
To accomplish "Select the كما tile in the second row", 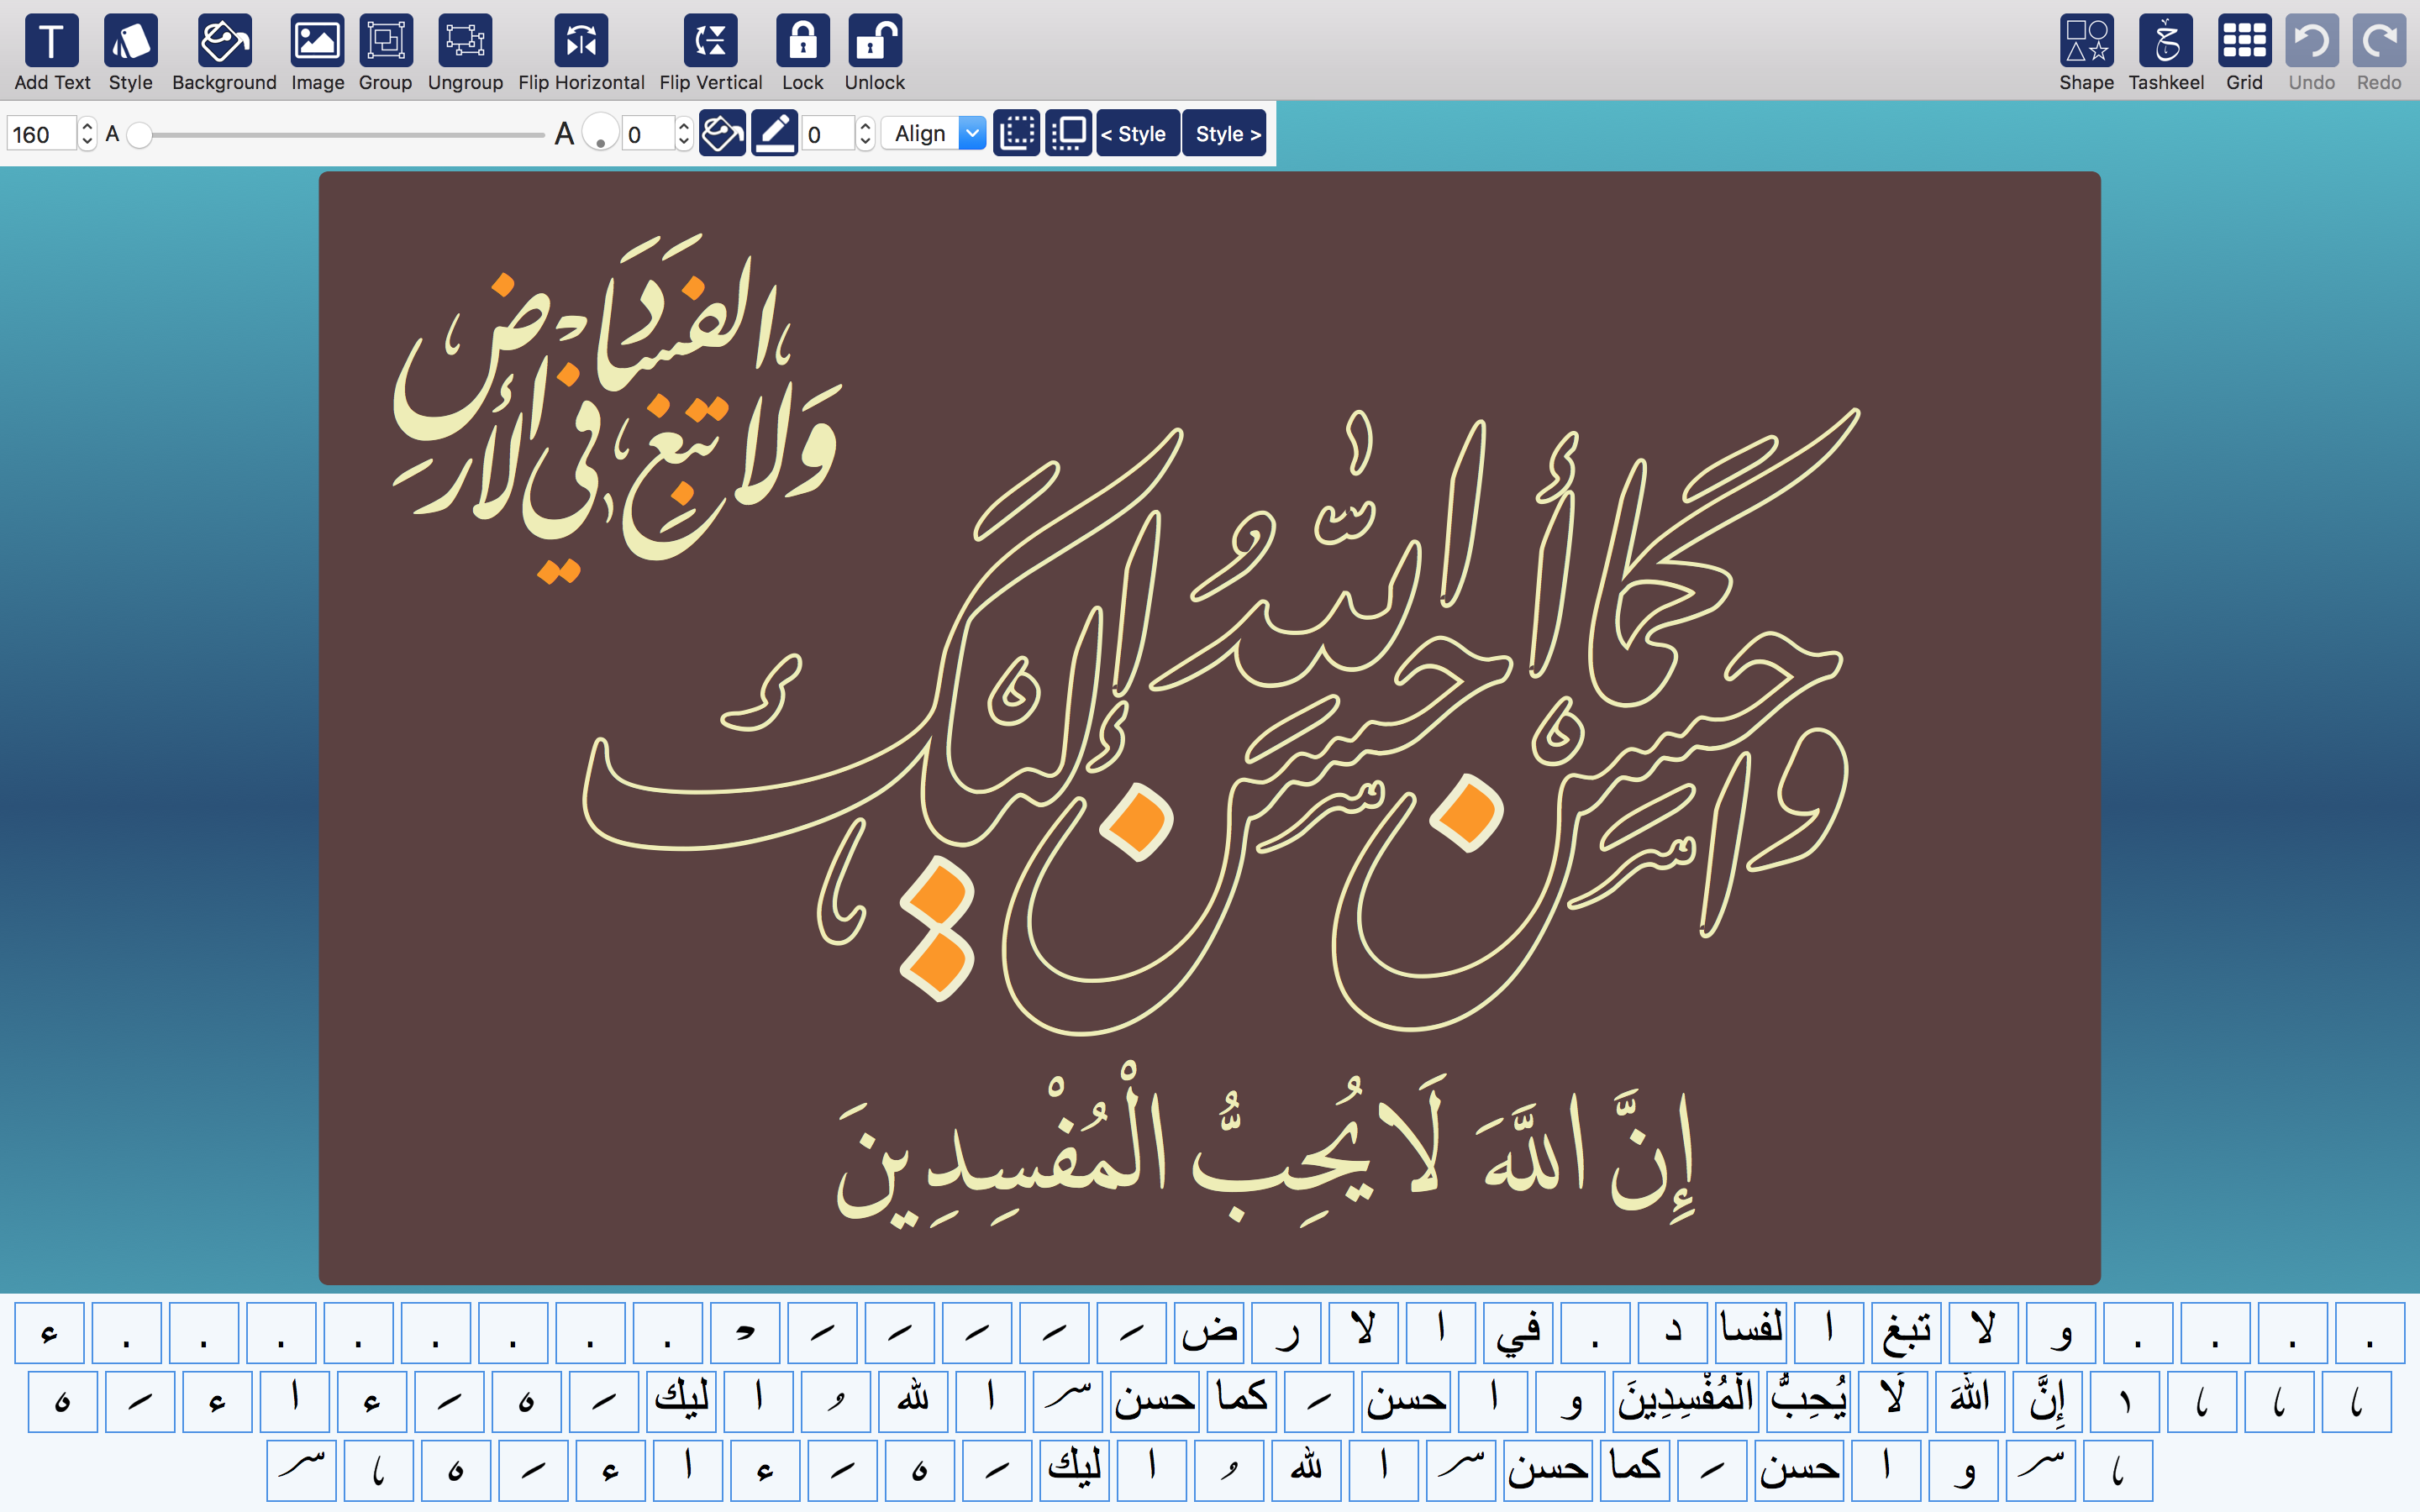I will 1241,1401.
